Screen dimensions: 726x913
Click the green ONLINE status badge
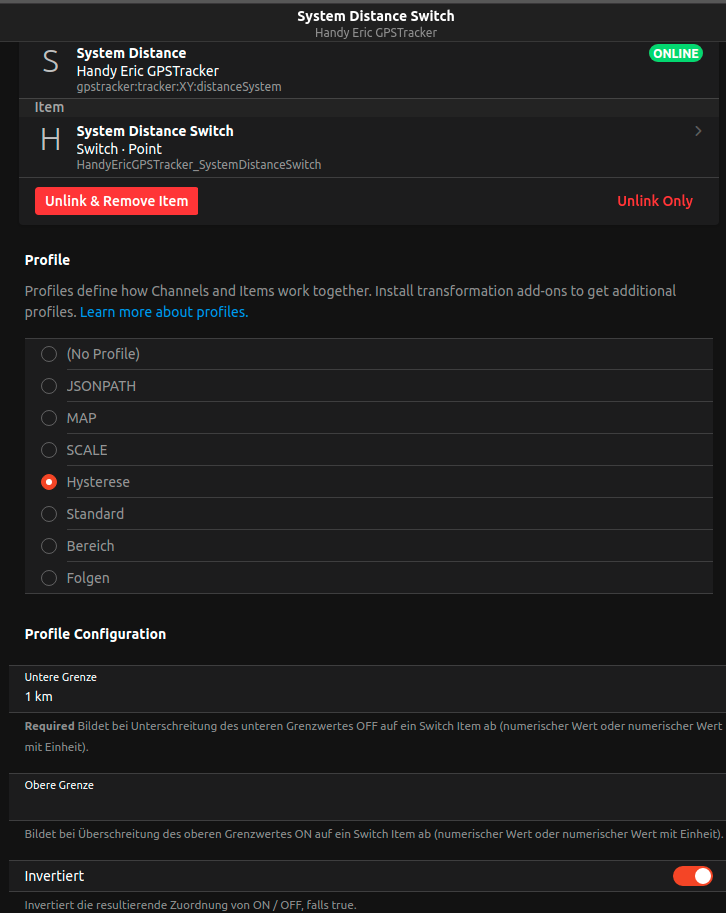point(676,54)
